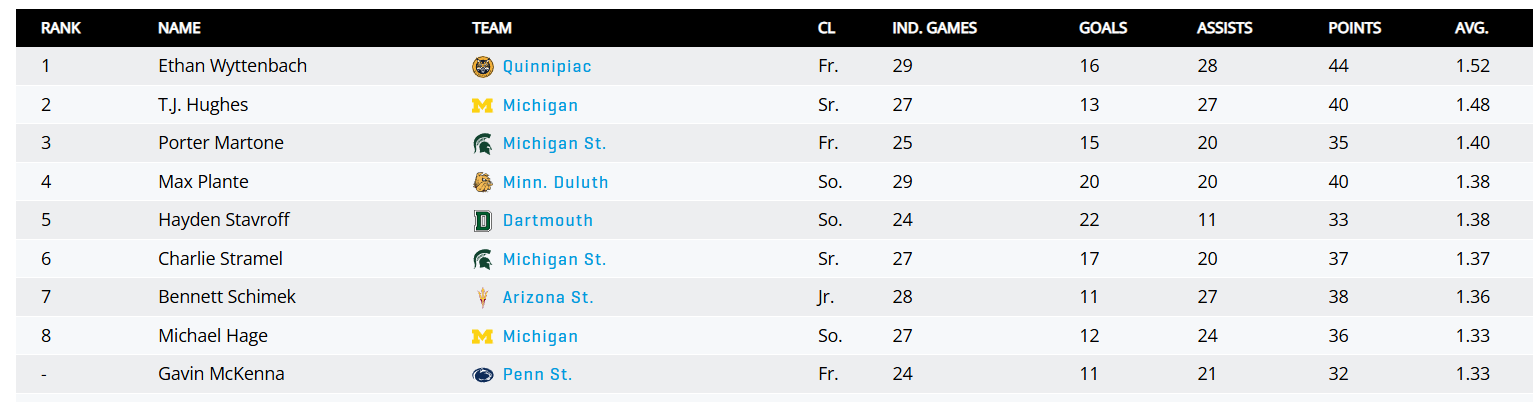Click the AVG. column header
This screenshot has width=1533, height=402.
(x=1471, y=28)
